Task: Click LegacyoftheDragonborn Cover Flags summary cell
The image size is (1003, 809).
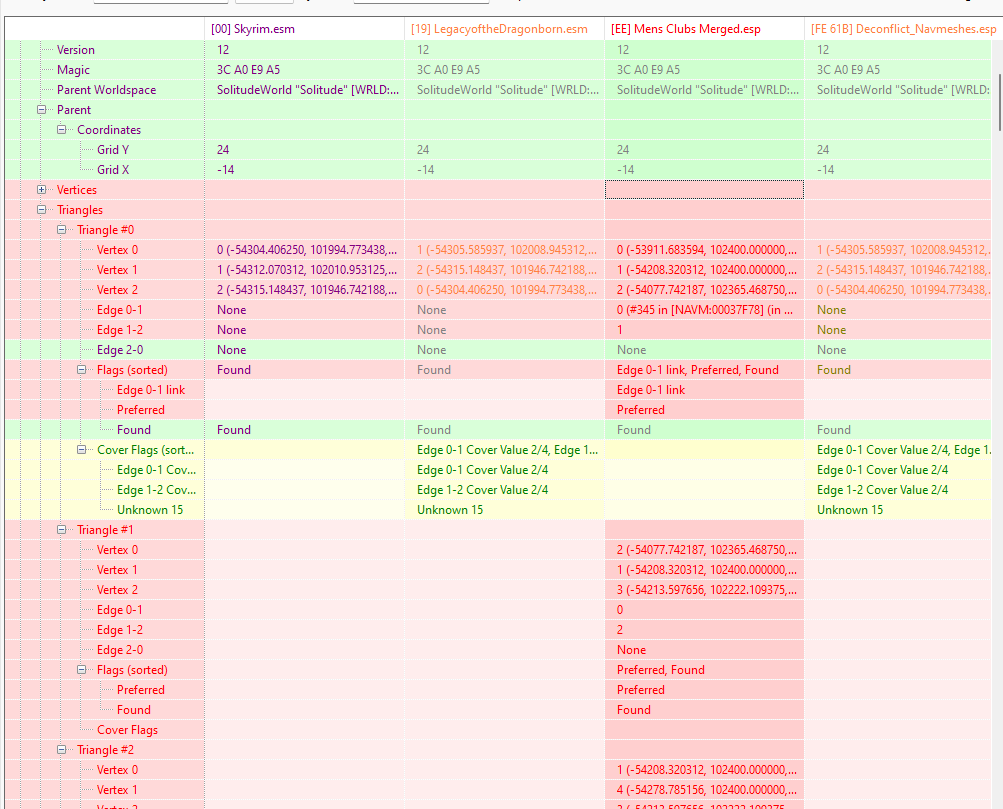Action: (507, 450)
